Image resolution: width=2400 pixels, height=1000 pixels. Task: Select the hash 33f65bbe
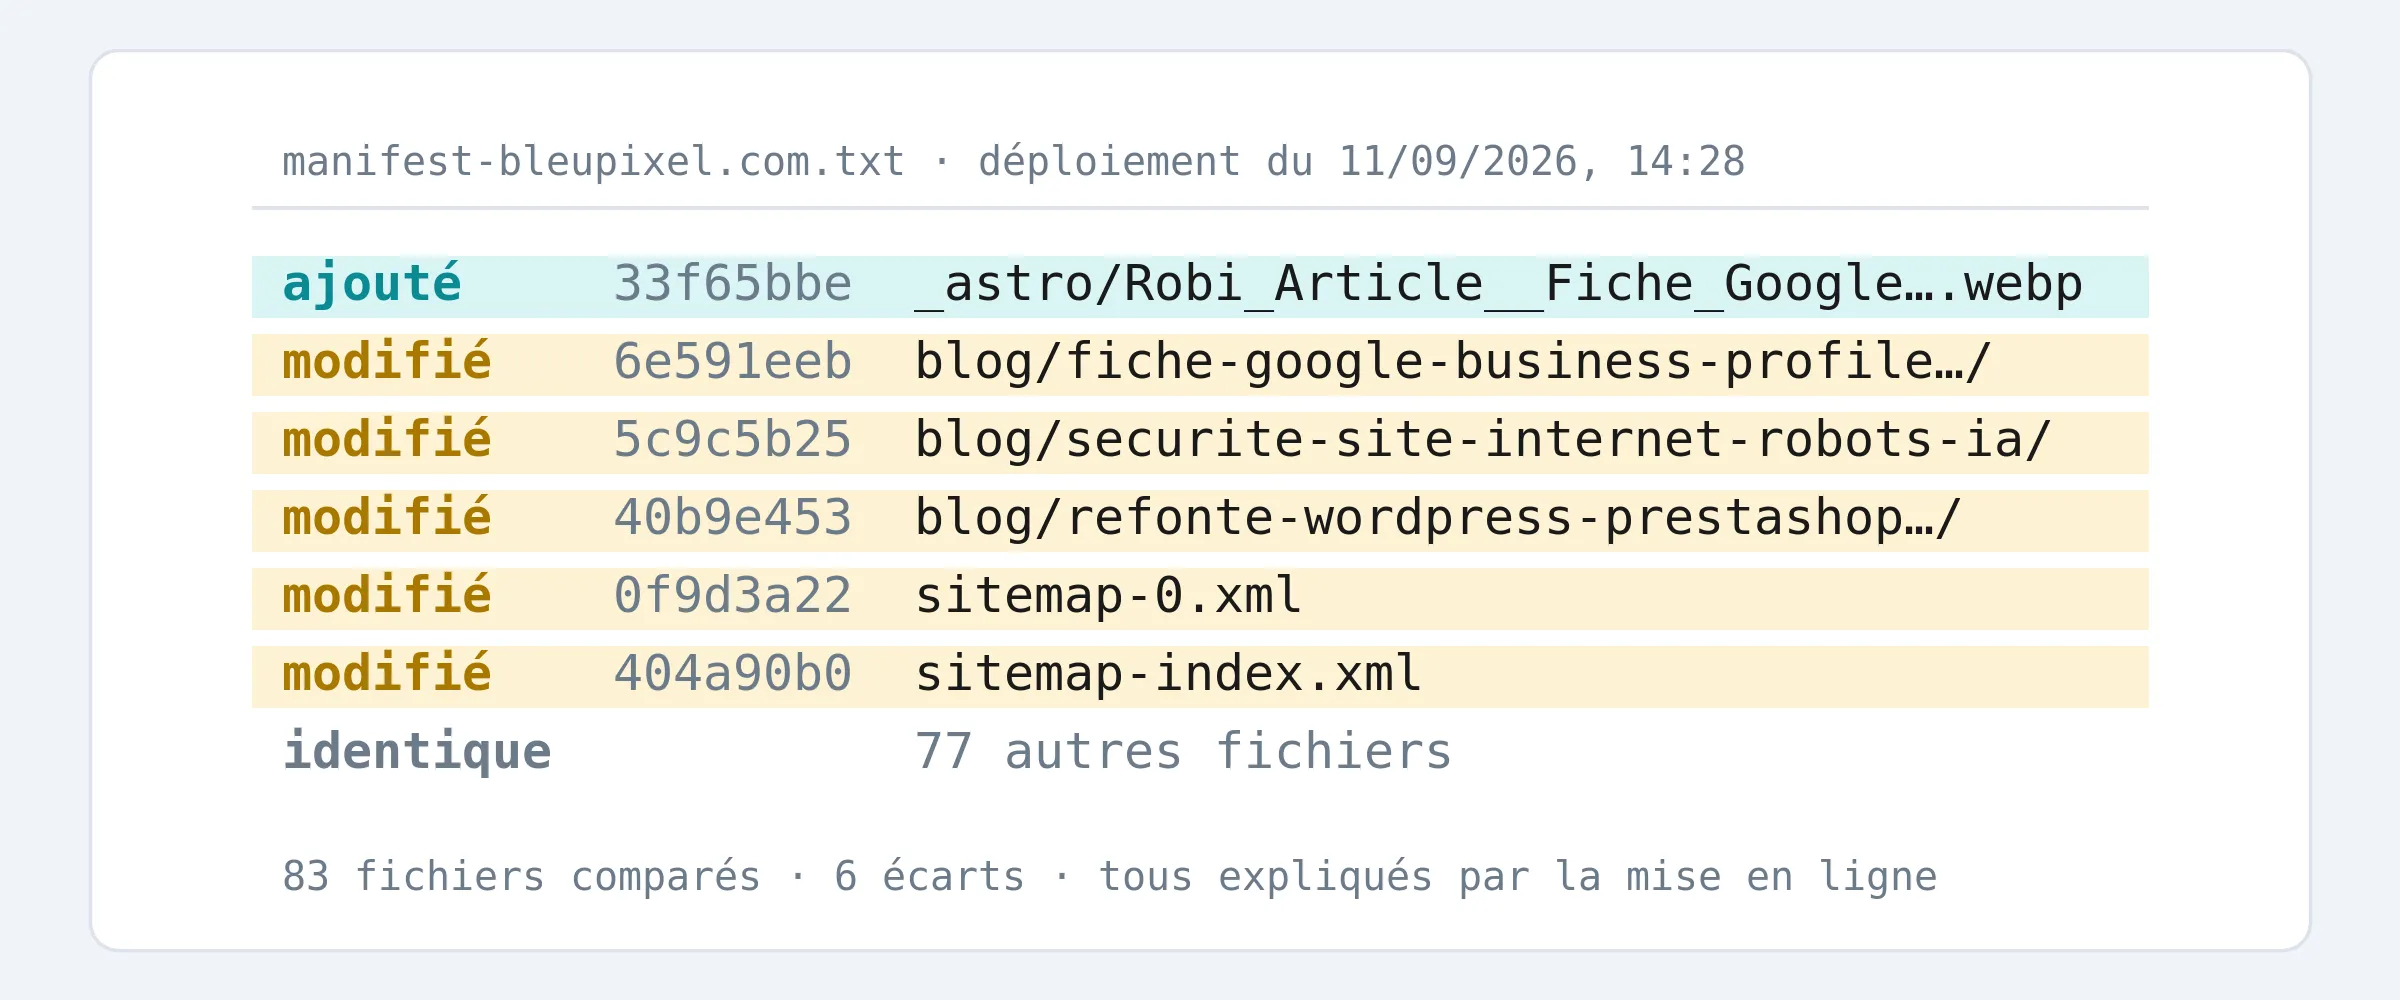coord(732,284)
